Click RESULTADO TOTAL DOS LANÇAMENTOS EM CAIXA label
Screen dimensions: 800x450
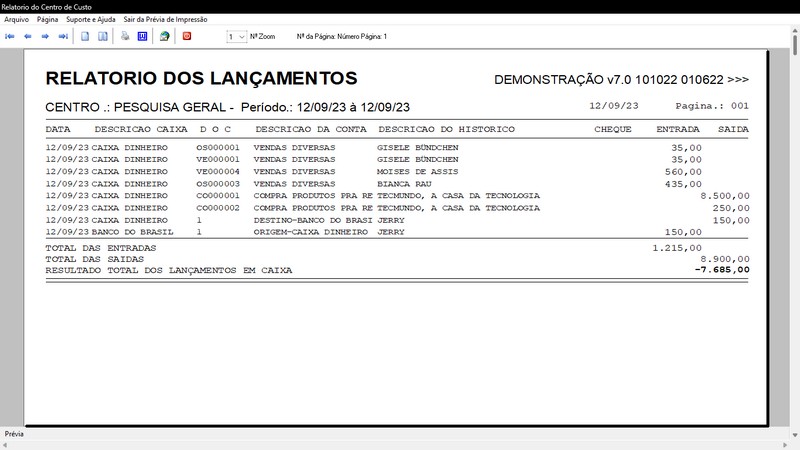click(169, 270)
